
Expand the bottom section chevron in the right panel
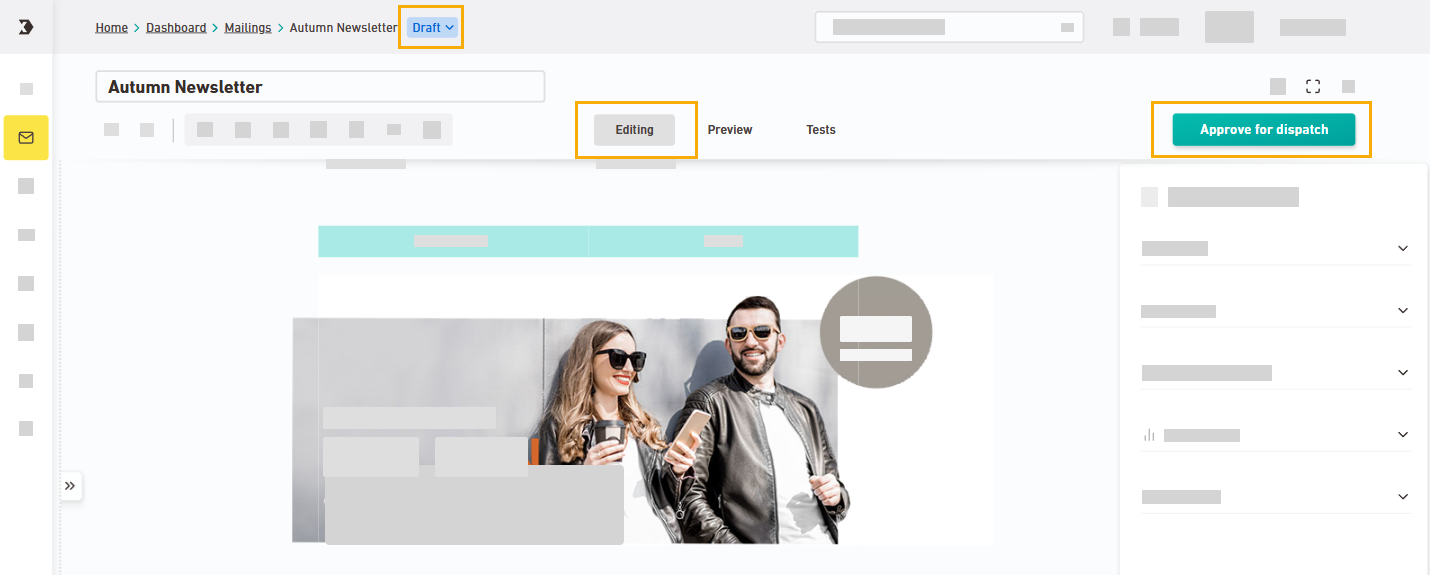click(x=1402, y=497)
